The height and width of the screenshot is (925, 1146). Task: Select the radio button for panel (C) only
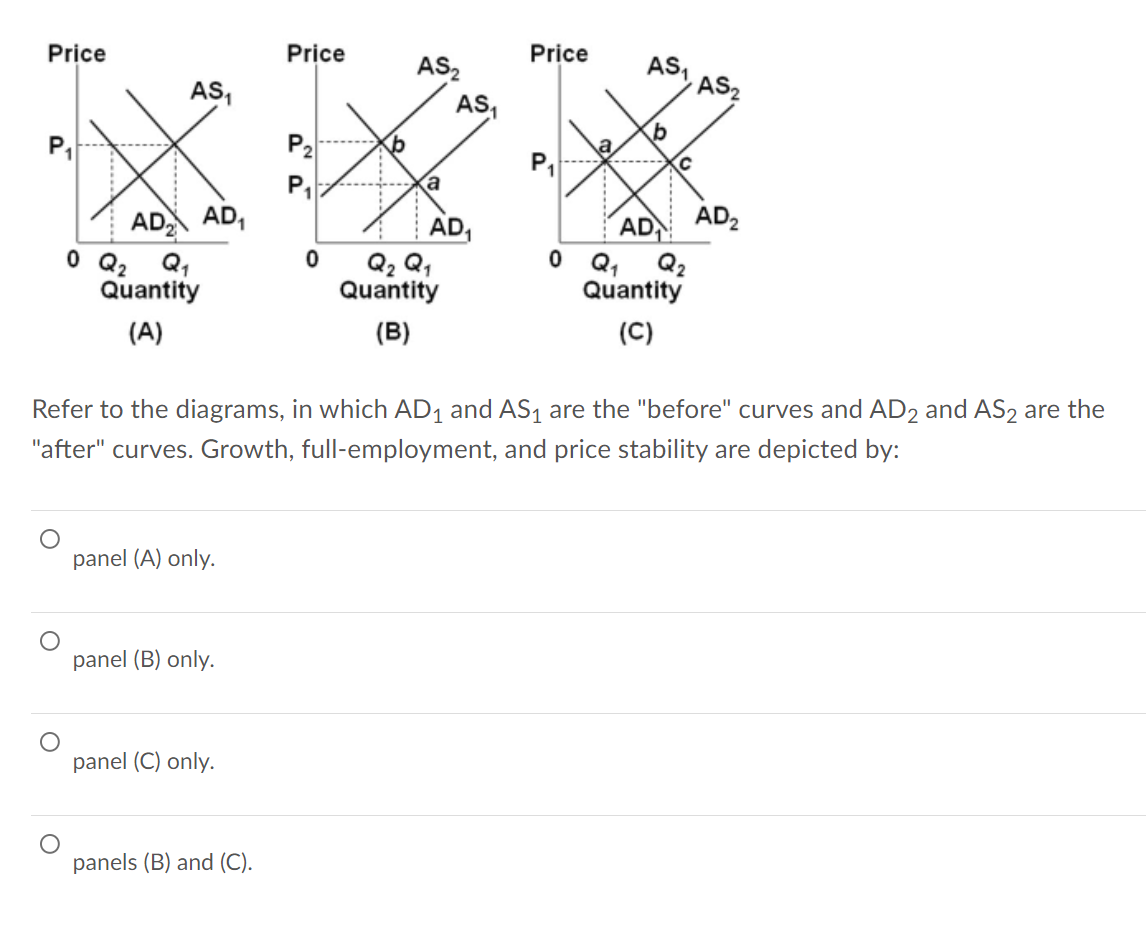pos(49,740)
